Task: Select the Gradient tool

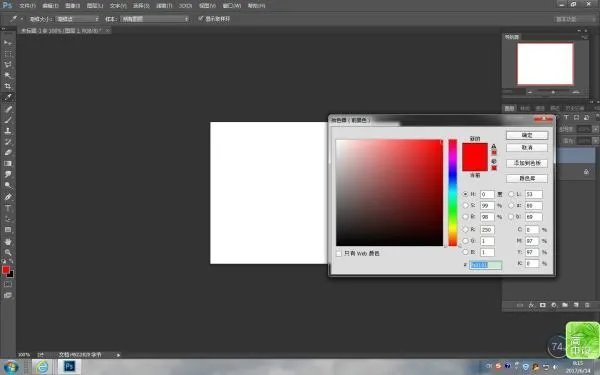Action: [x=8, y=163]
